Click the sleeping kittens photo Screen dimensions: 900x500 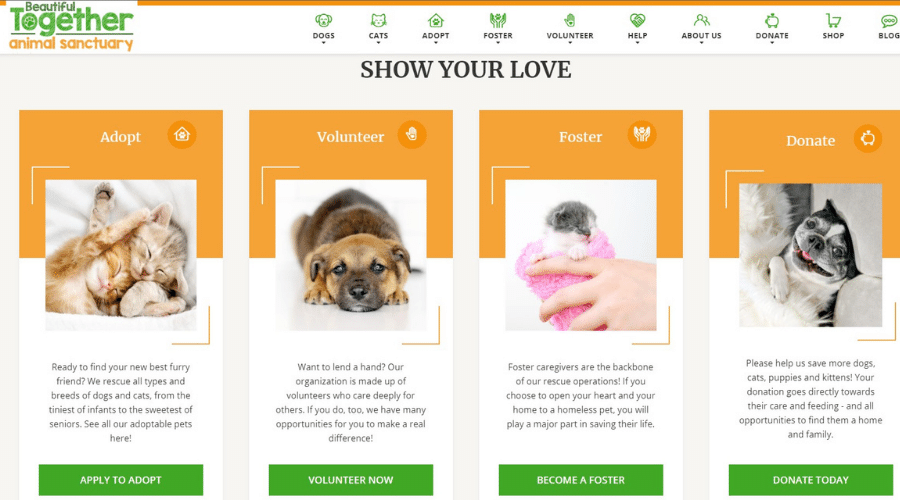[121, 255]
